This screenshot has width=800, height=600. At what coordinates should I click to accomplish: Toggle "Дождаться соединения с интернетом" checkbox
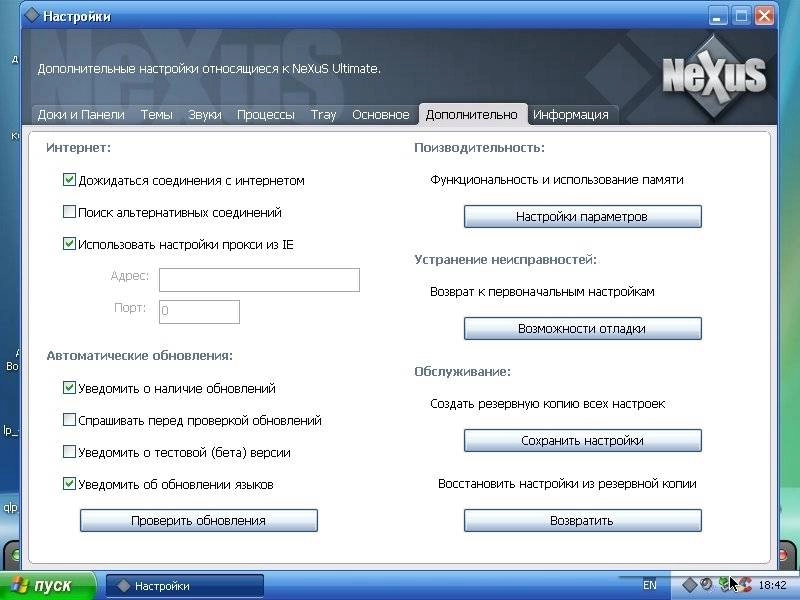tap(69, 180)
